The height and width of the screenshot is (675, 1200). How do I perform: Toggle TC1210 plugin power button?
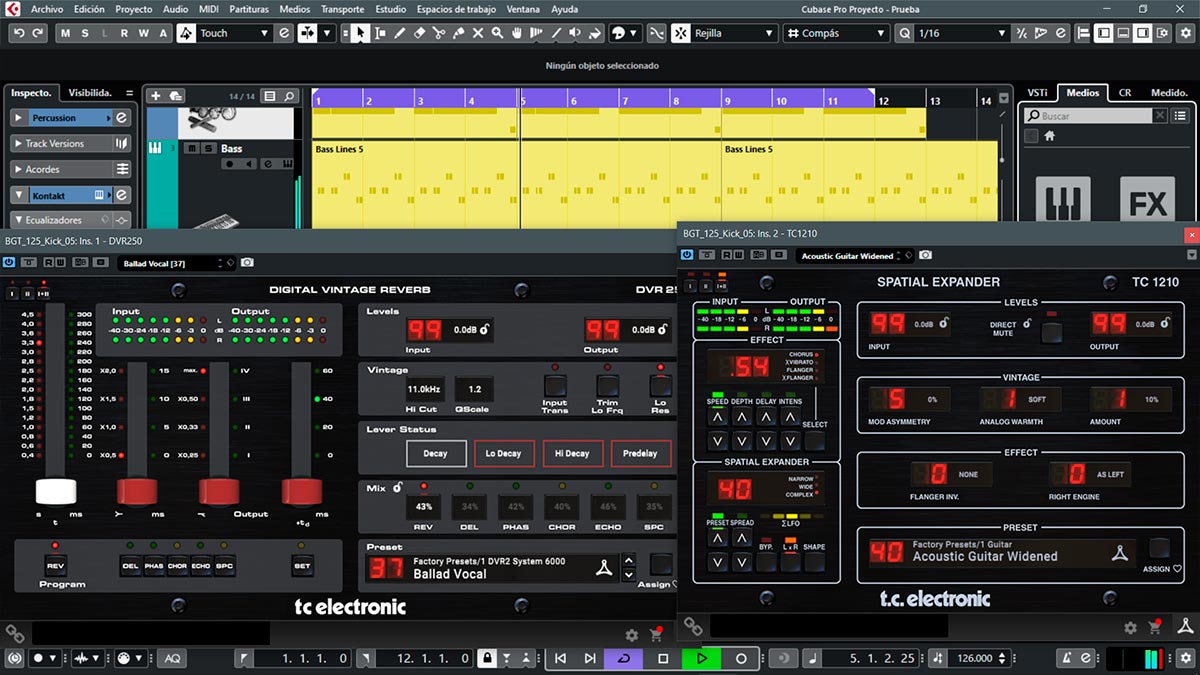point(687,256)
